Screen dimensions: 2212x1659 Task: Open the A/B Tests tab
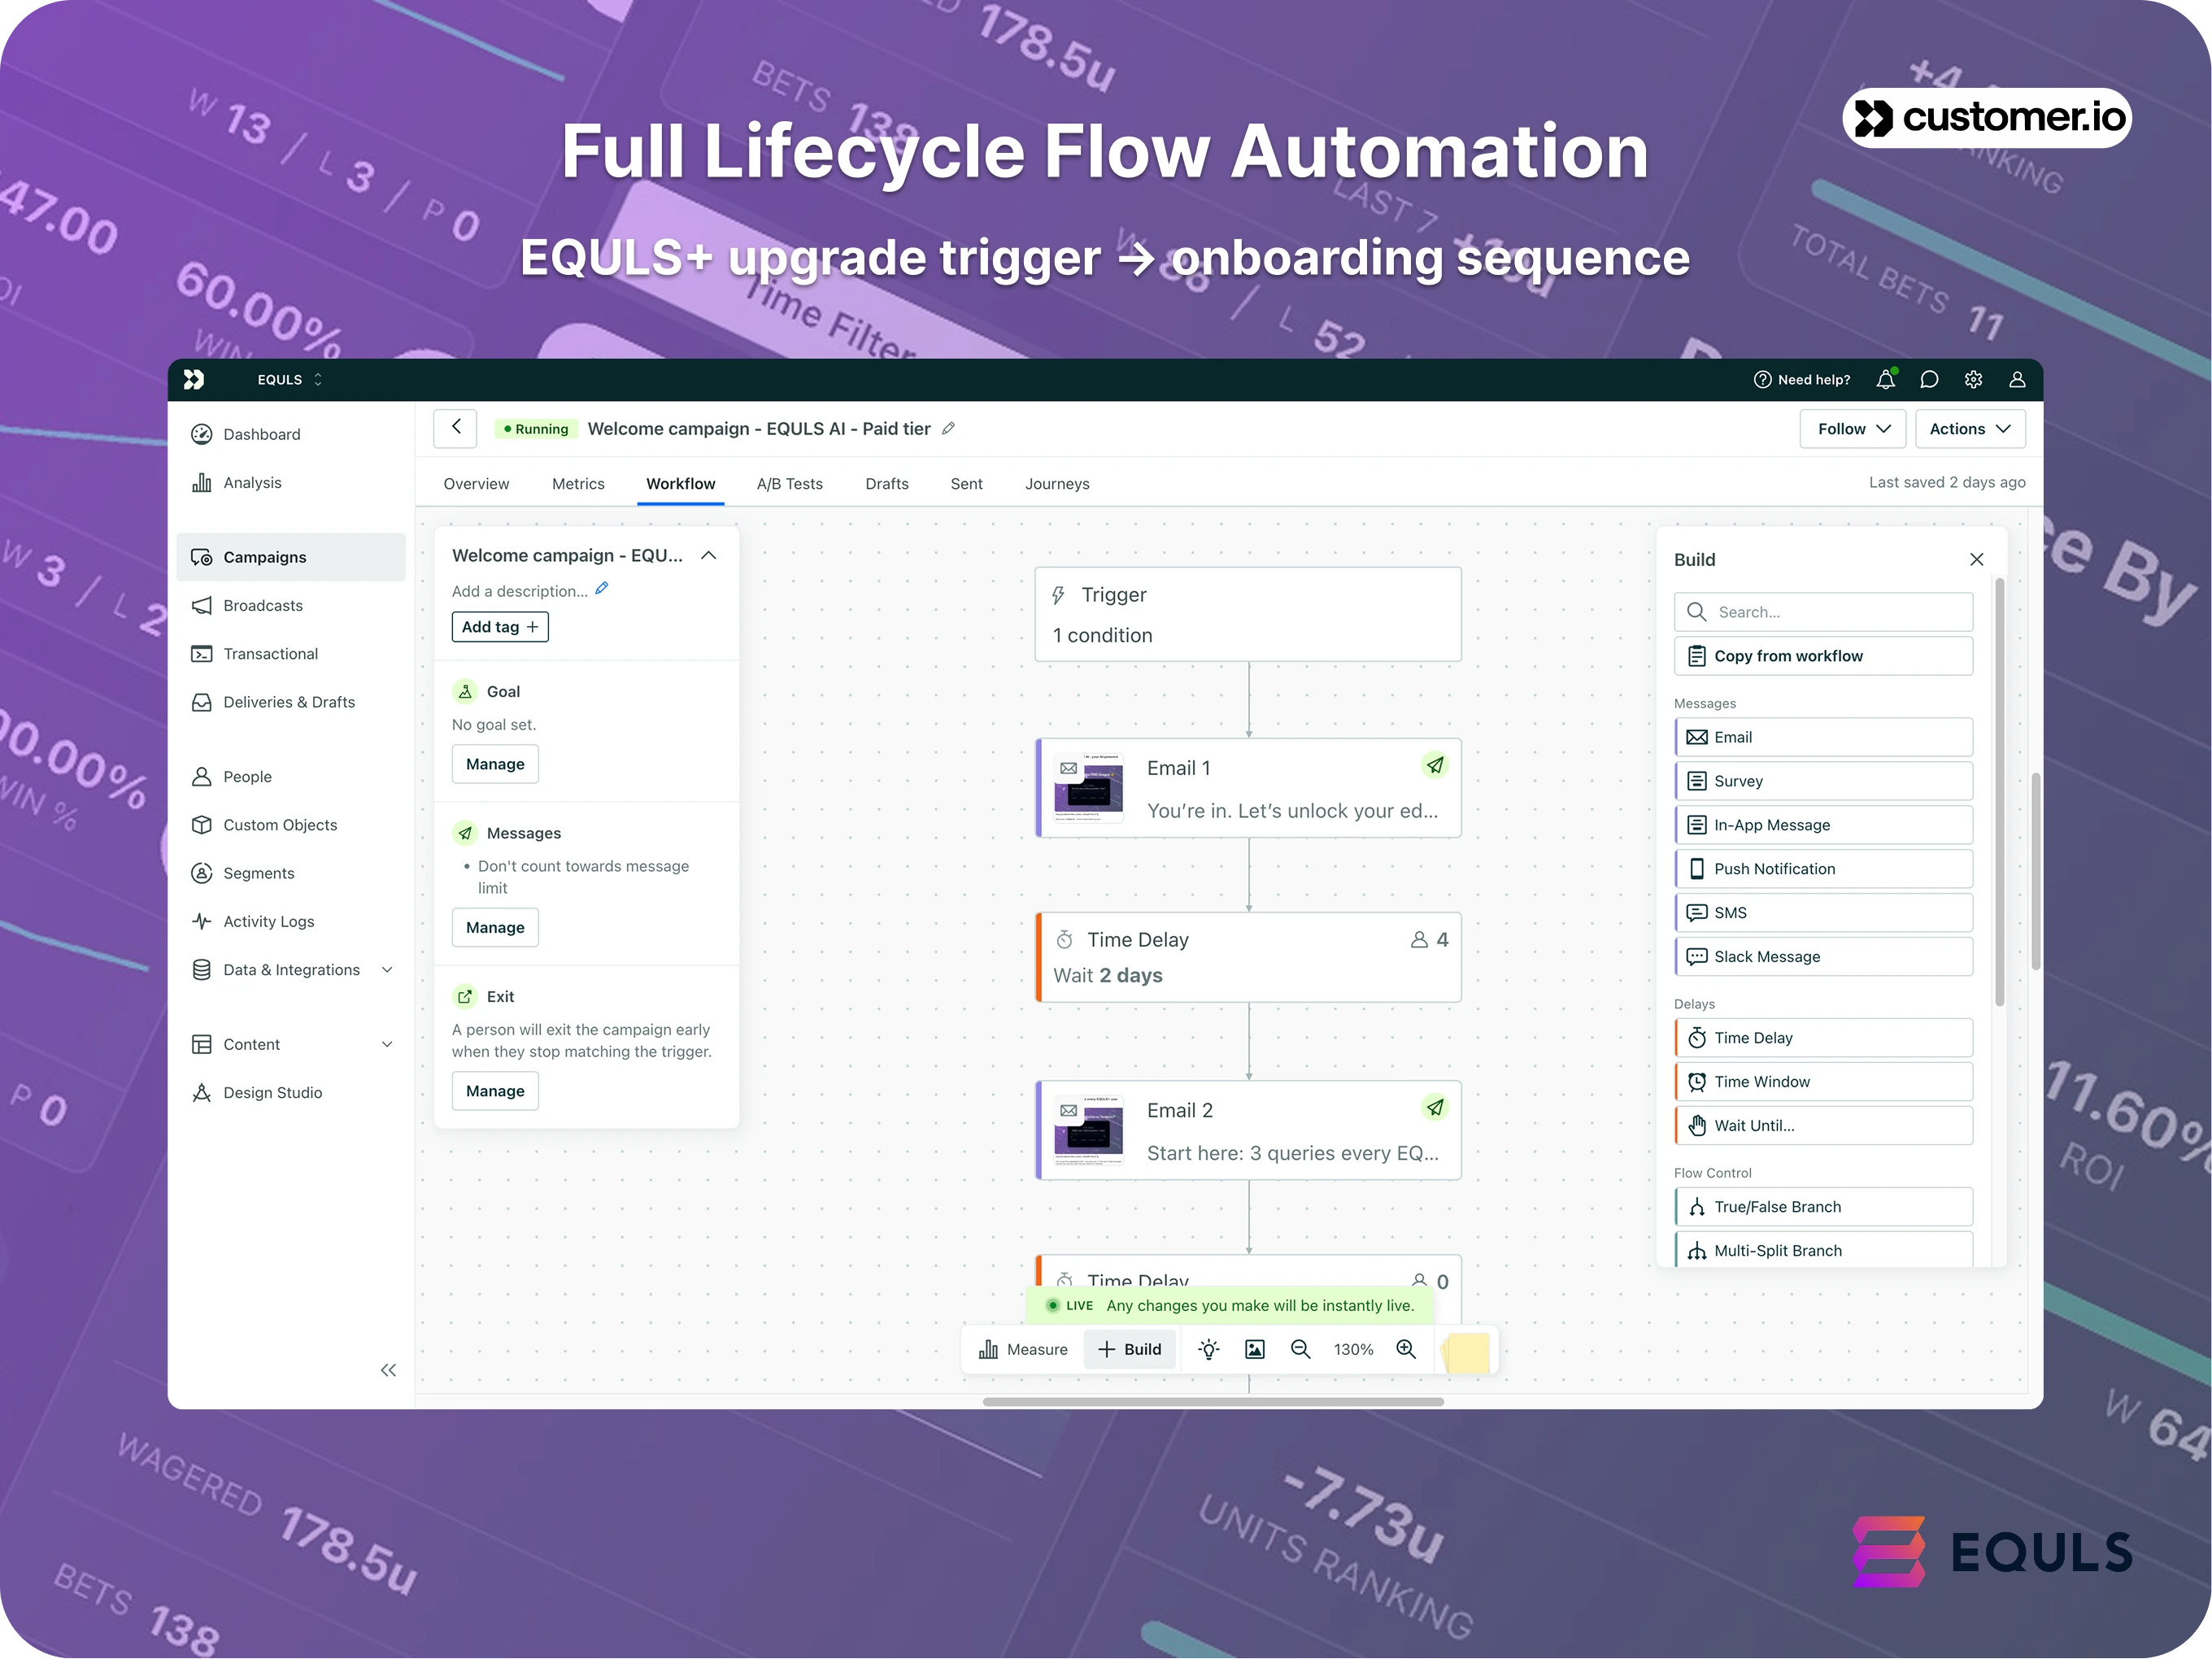point(789,484)
